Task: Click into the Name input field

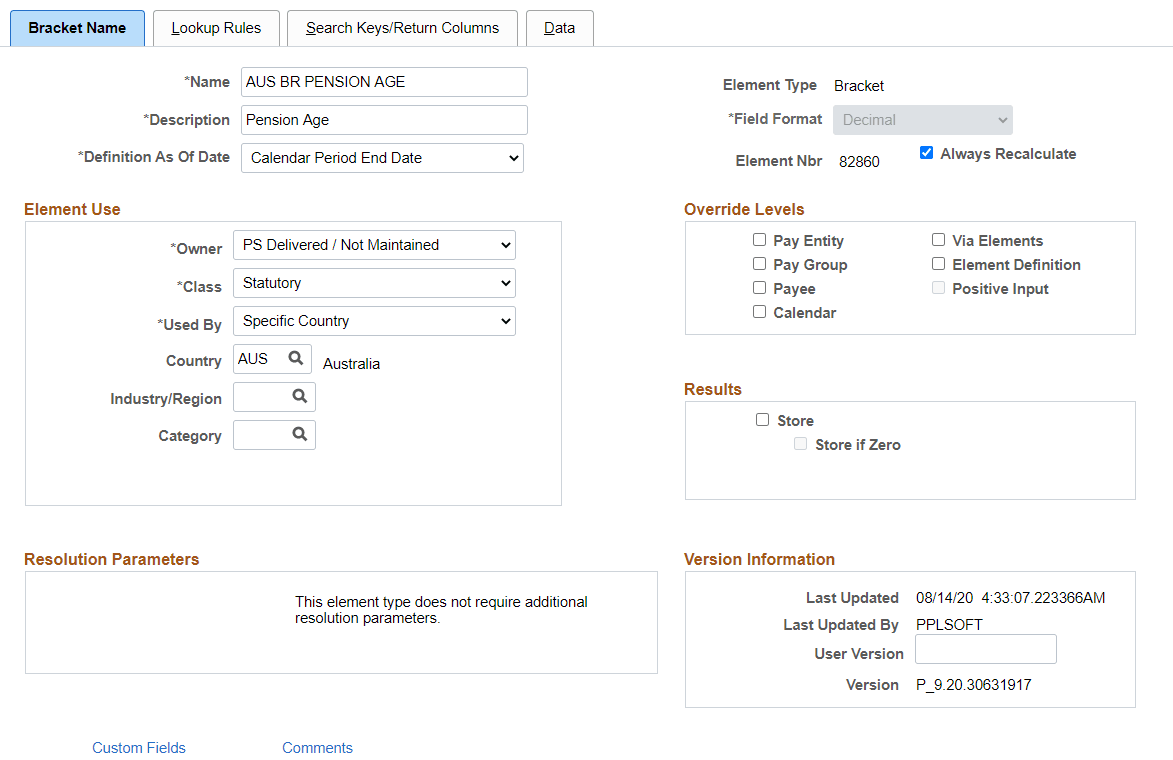Action: [x=384, y=82]
